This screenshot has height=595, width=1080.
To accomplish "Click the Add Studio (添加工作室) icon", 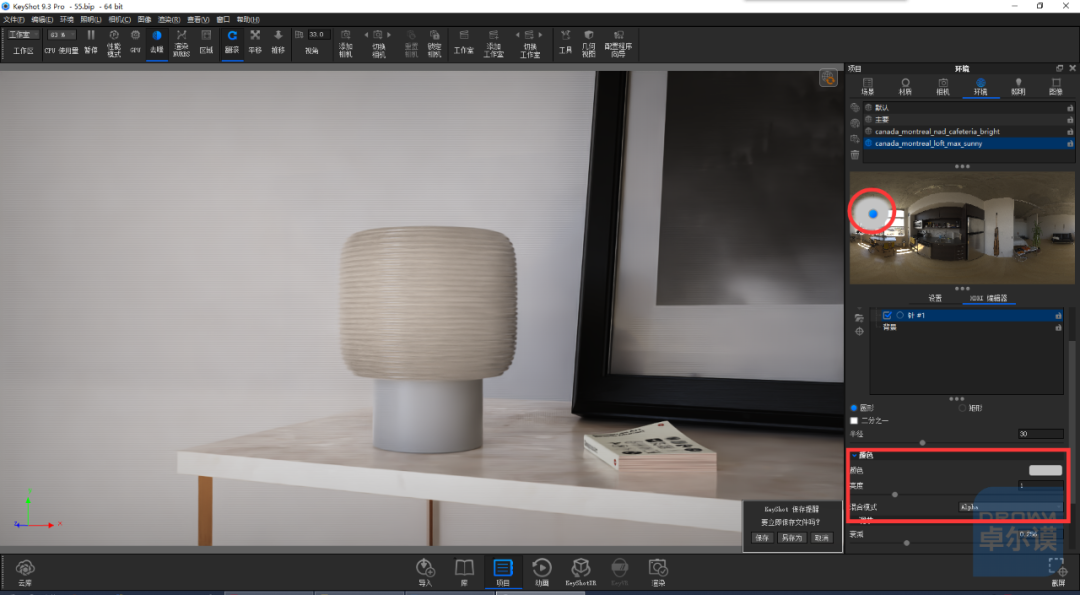I will (494, 35).
